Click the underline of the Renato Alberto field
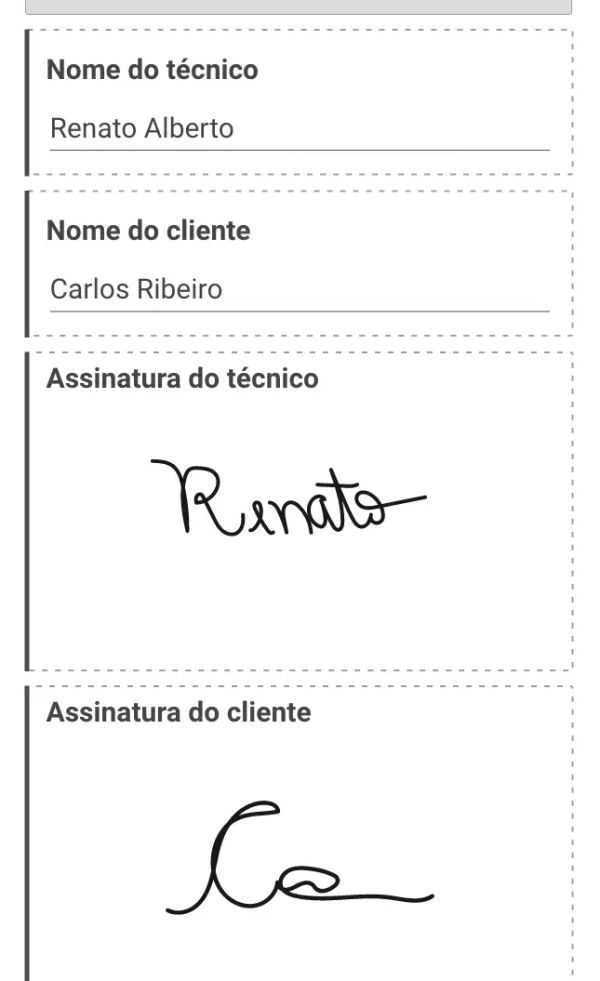This screenshot has width=600, height=981. pyautogui.click(x=298, y=150)
